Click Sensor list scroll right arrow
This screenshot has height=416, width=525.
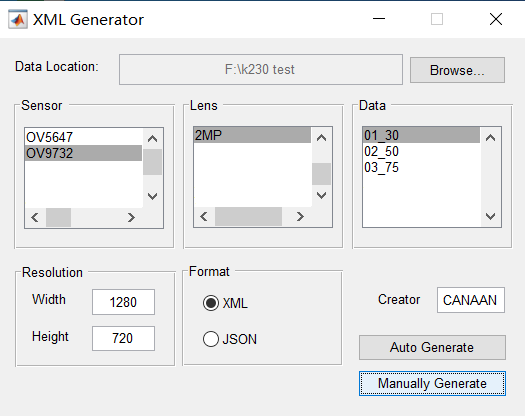(131, 218)
